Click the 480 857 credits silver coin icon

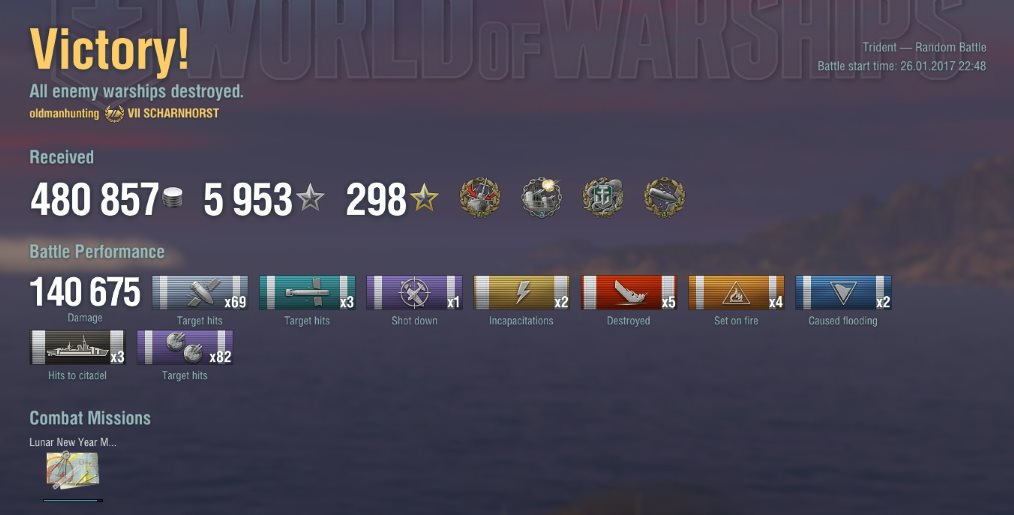[x=172, y=197]
